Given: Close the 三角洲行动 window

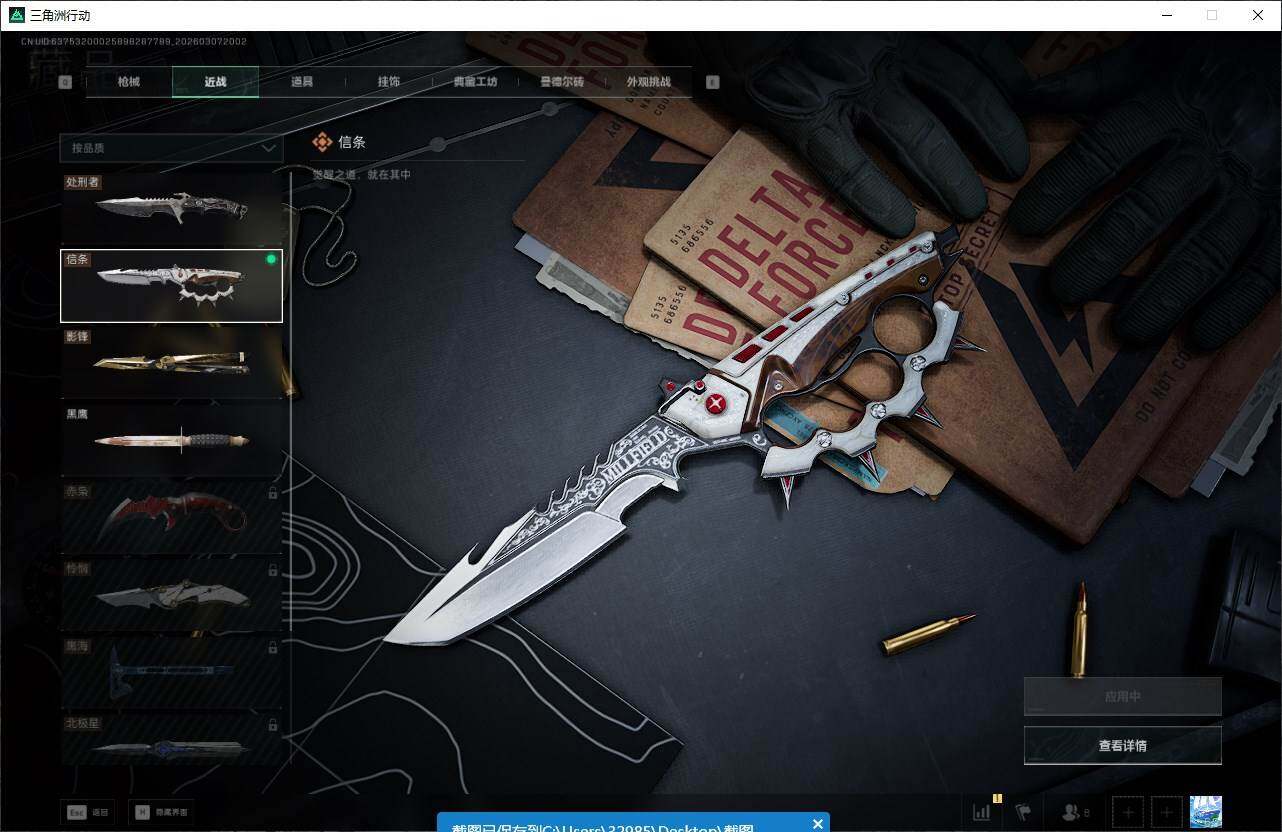Looking at the screenshot, I should 1258,15.
